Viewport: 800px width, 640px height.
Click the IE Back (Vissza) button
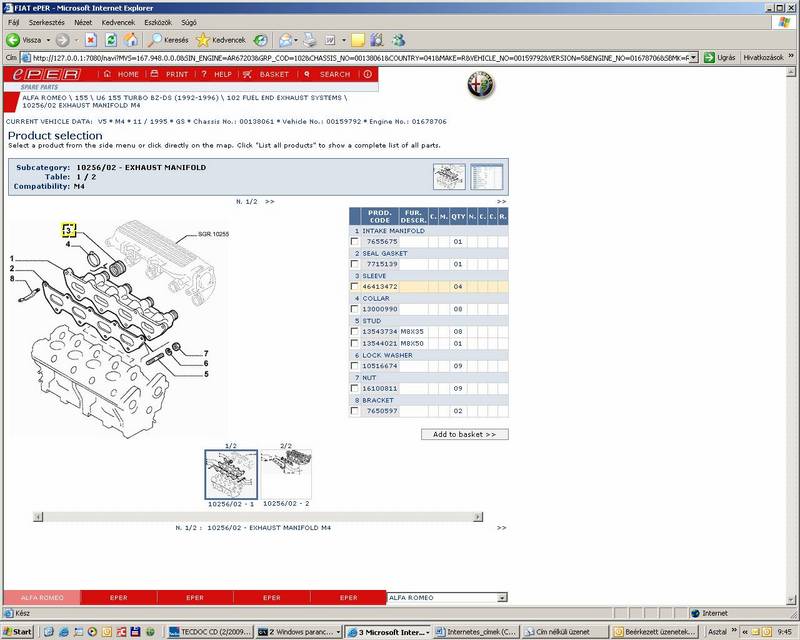[23, 40]
